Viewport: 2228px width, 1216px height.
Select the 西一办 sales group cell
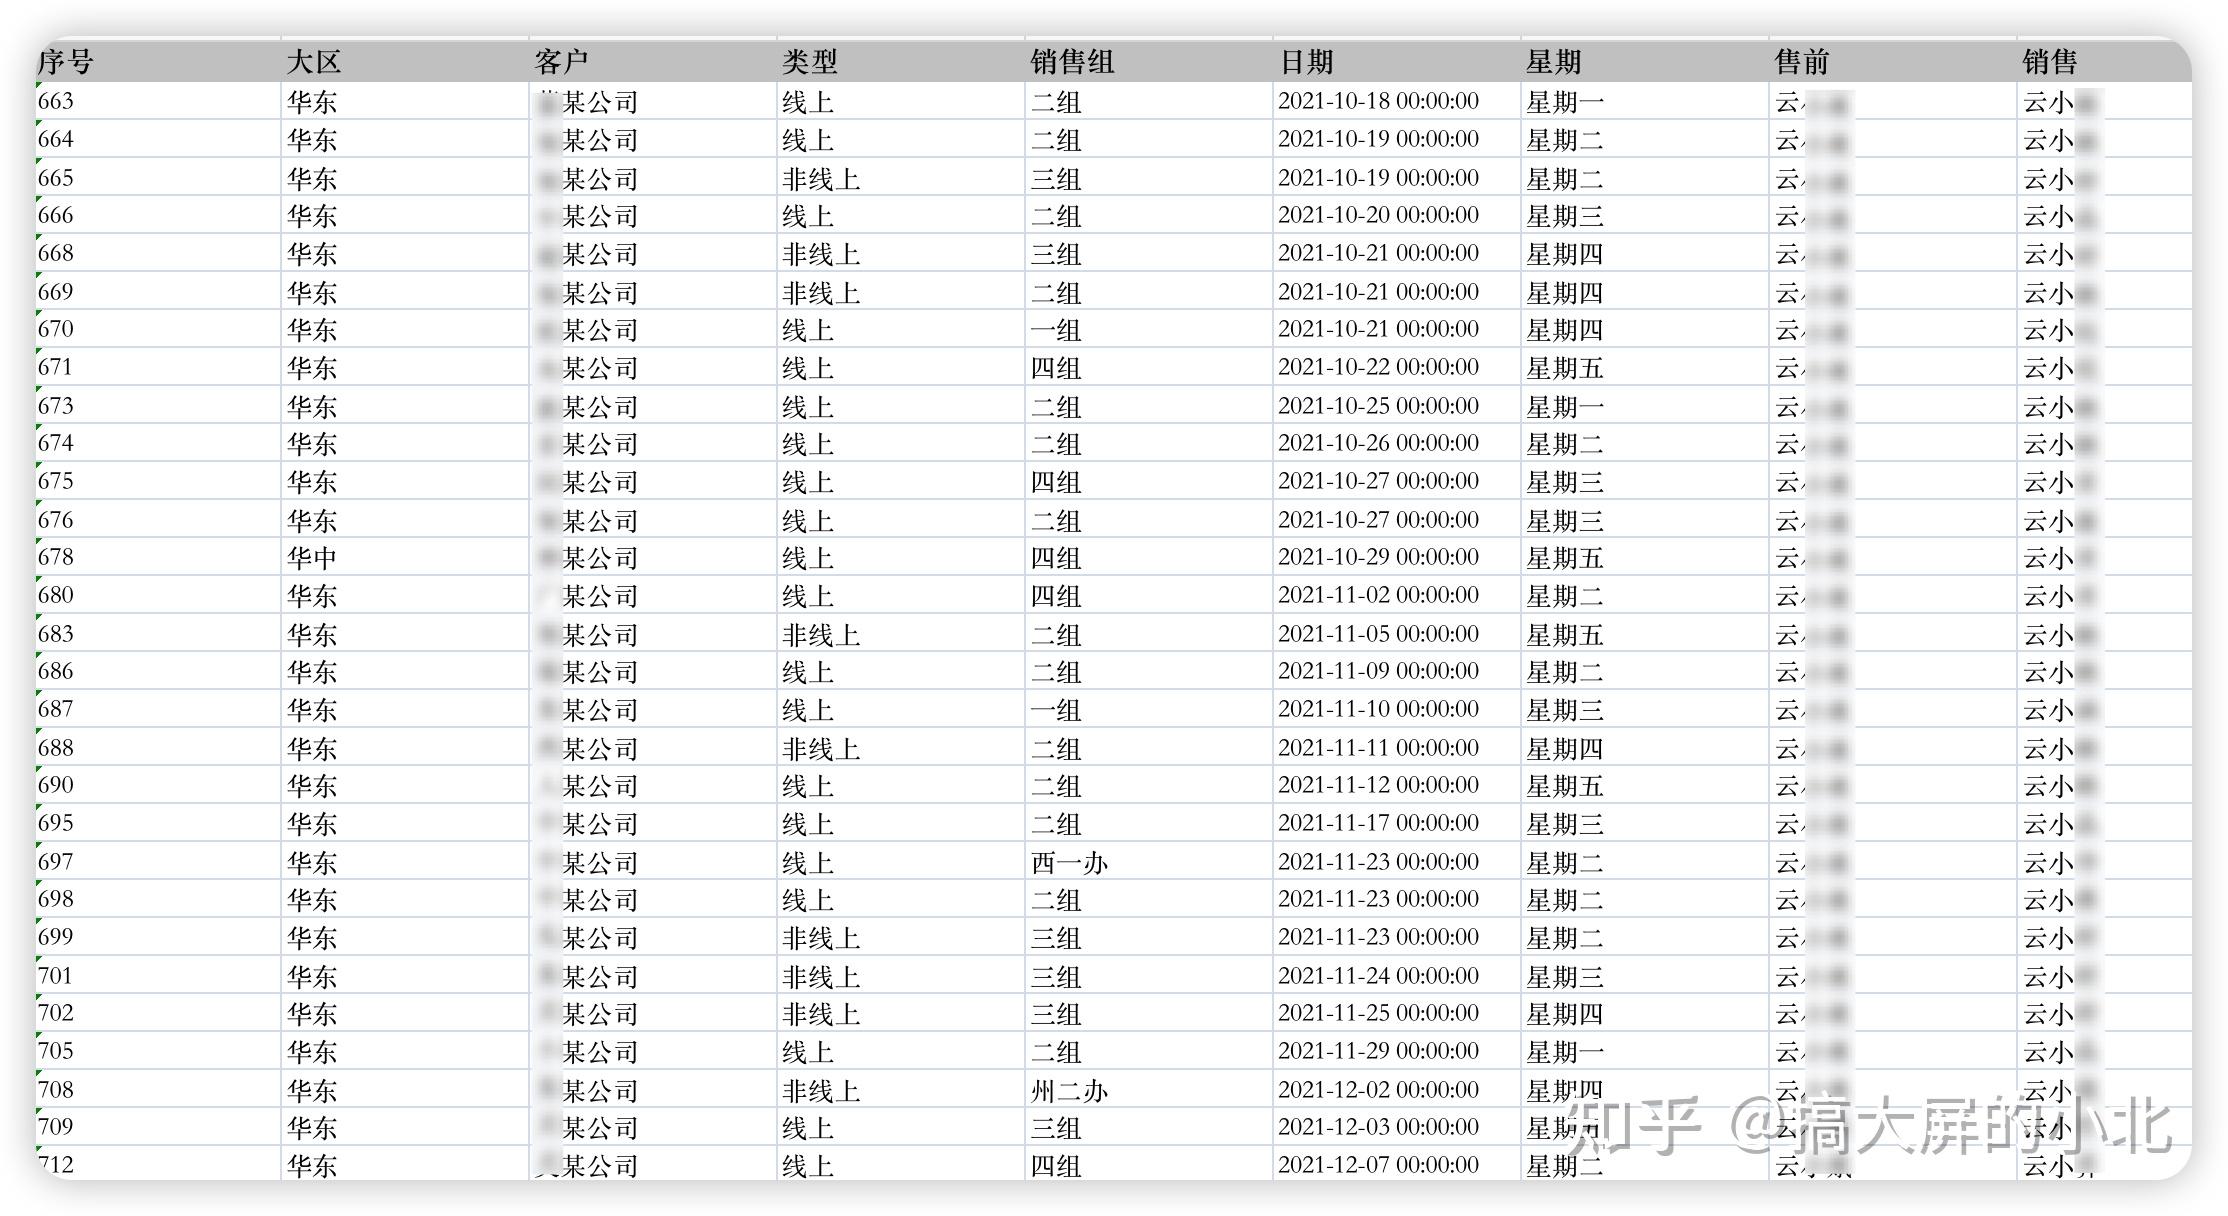click(1069, 862)
